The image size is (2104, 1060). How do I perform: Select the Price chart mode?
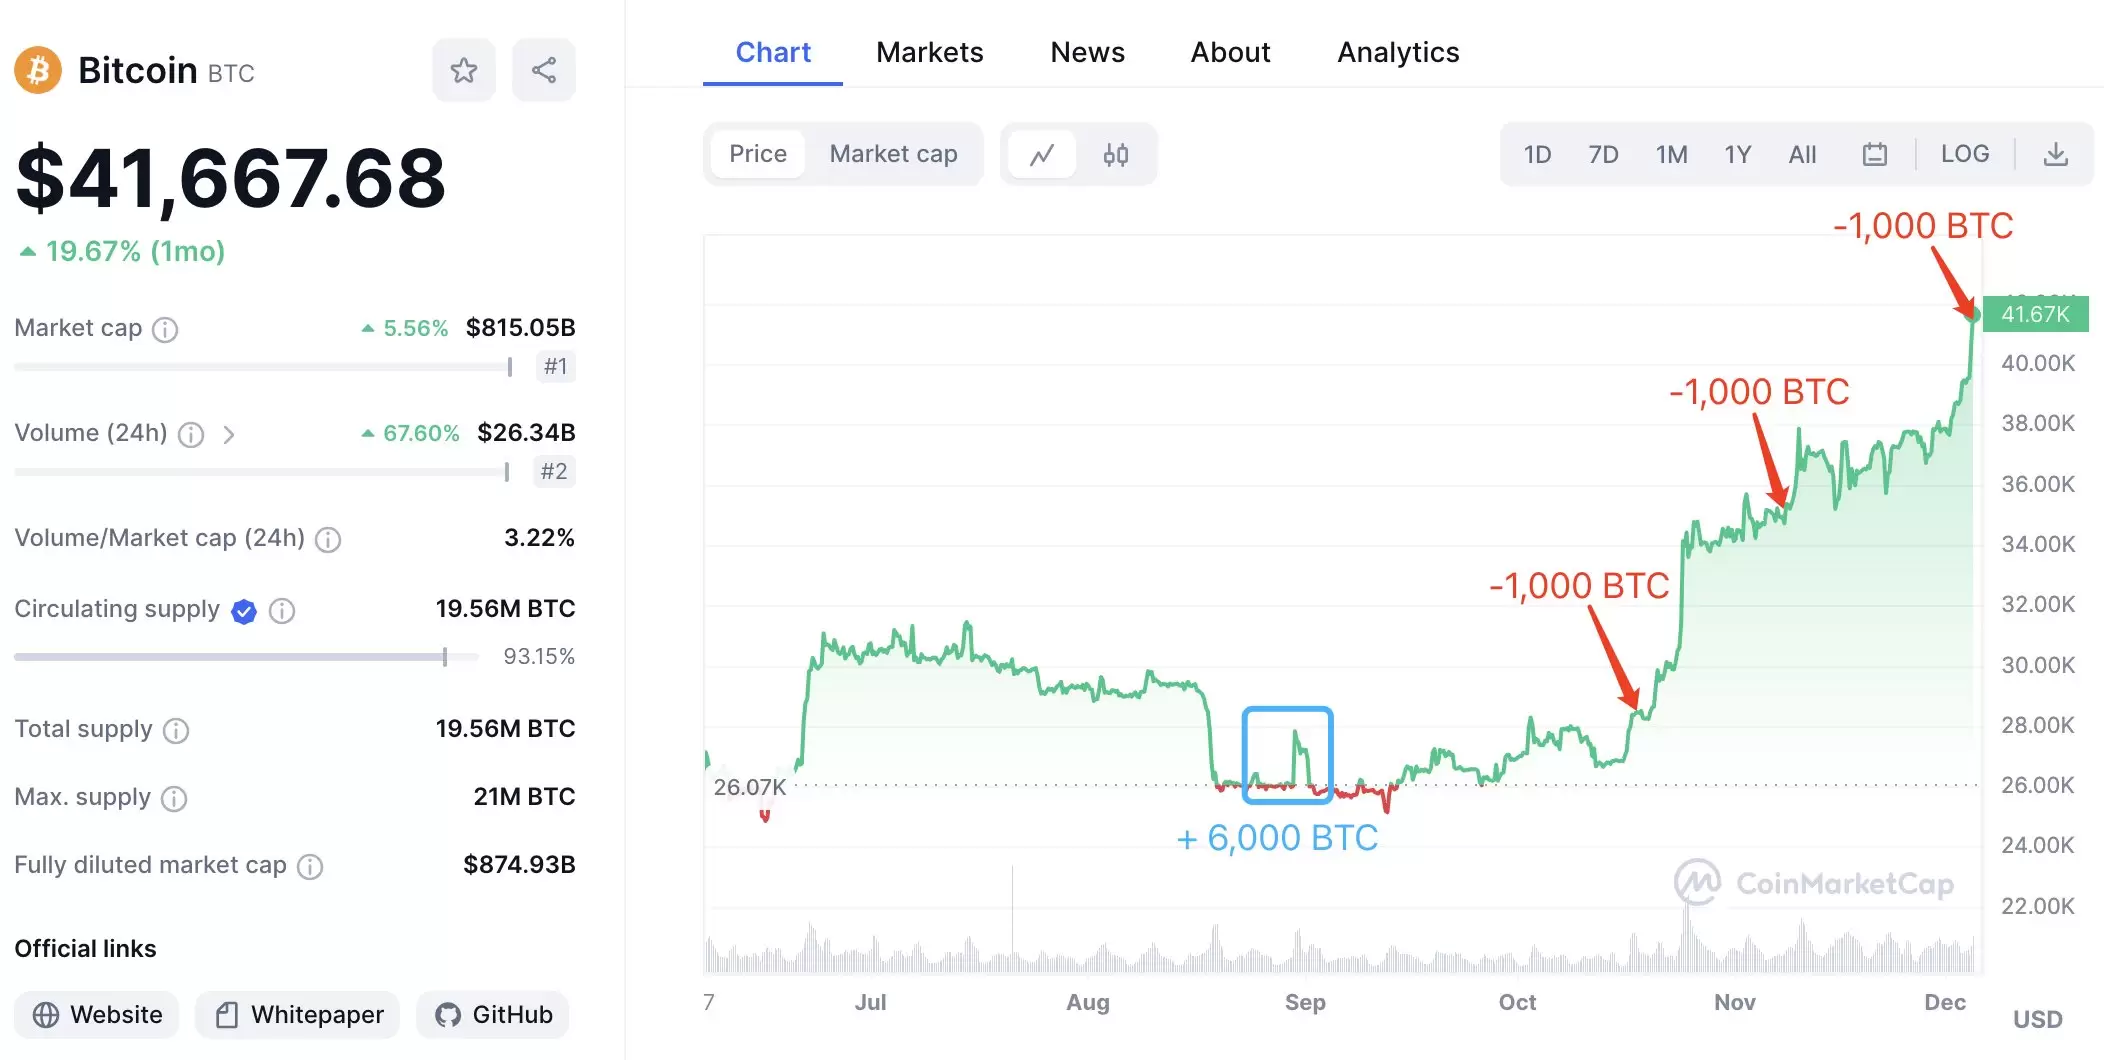[x=758, y=154]
